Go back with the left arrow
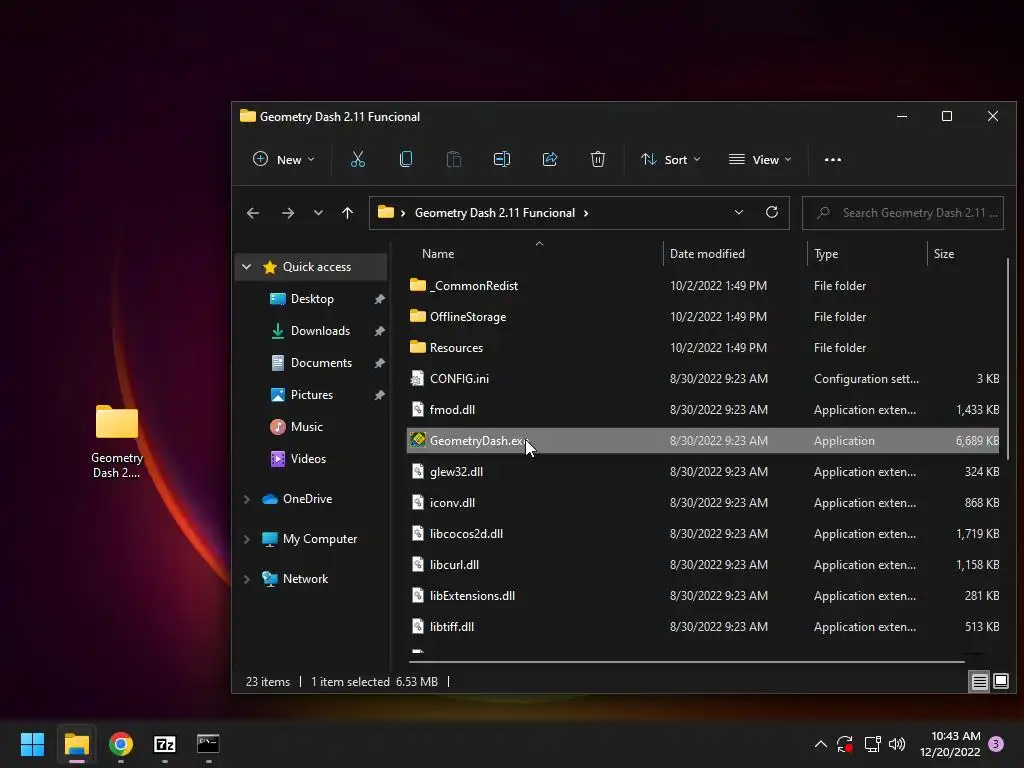The height and width of the screenshot is (768, 1024). click(253, 213)
